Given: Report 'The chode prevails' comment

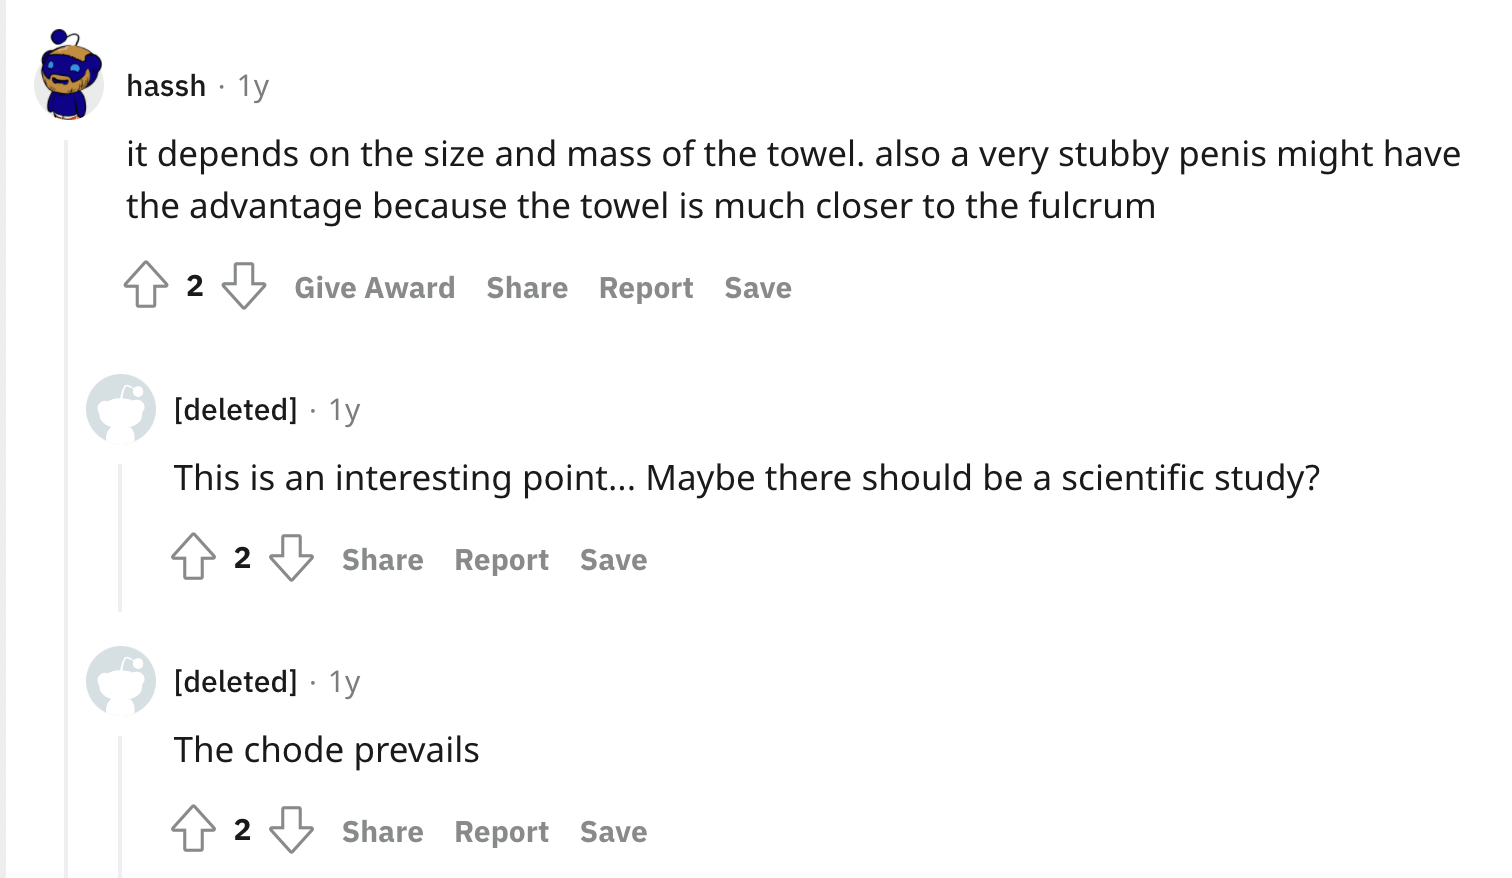Looking at the screenshot, I should pyautogui.click(x=502, y=832).
